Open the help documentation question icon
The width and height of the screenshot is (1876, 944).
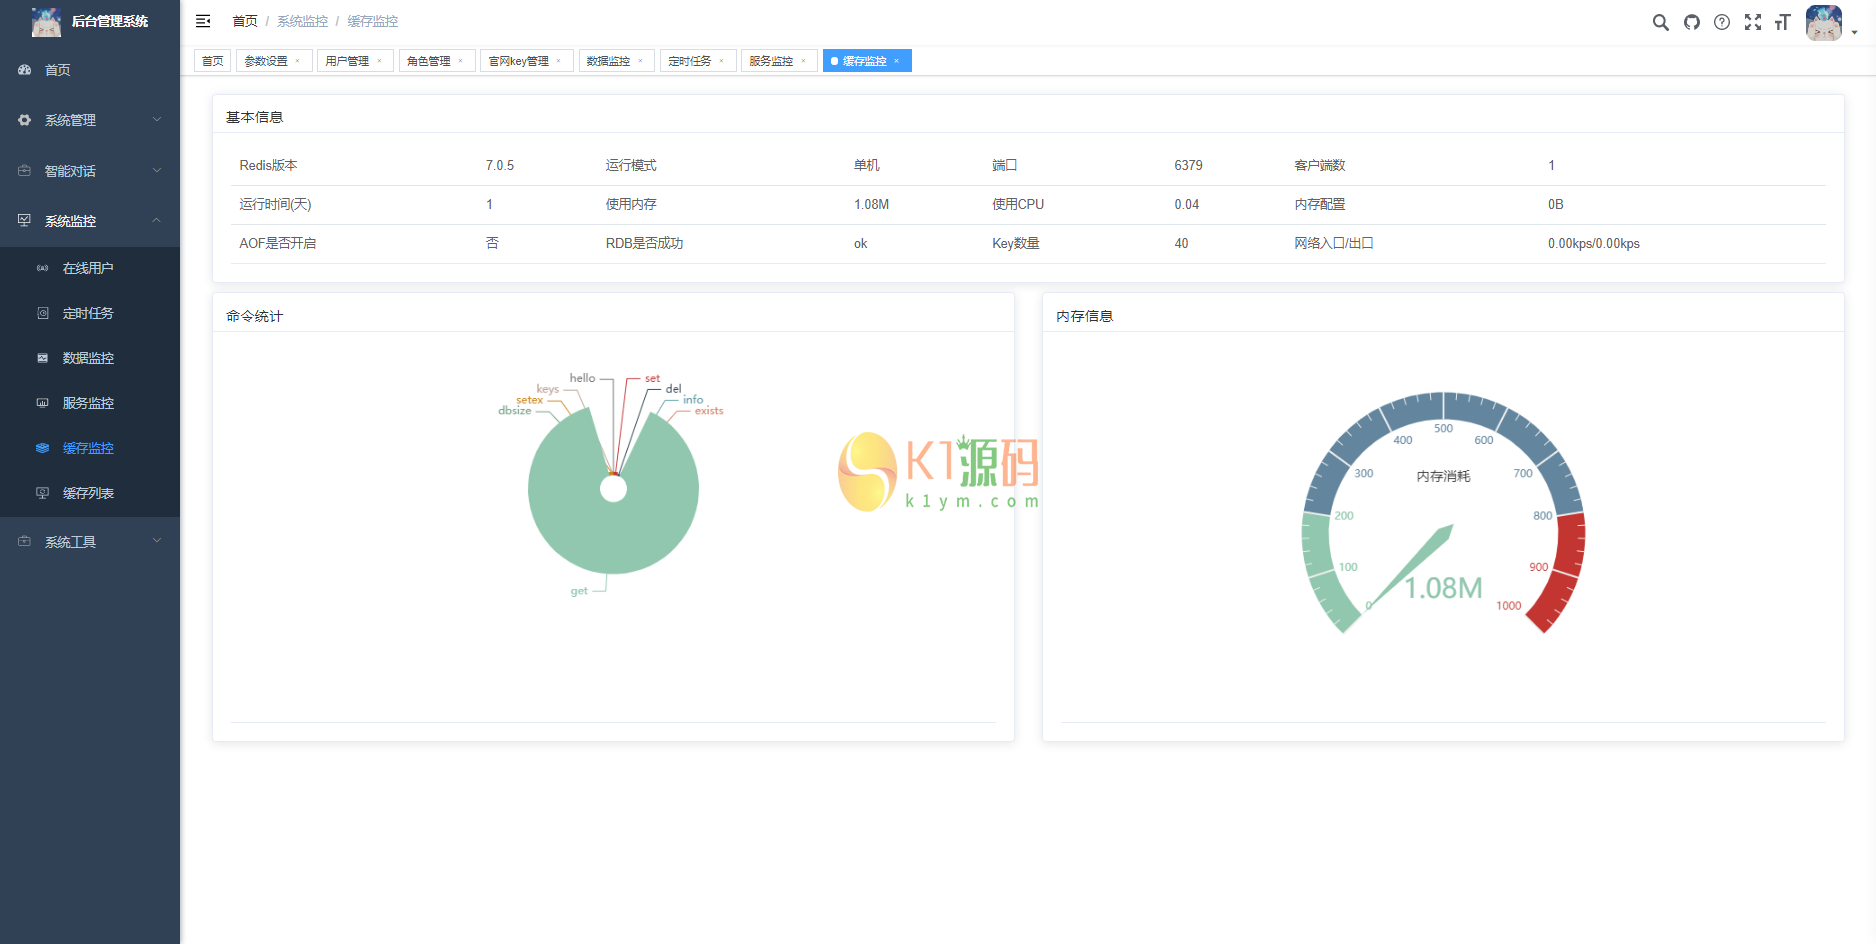coord(1721,22)
